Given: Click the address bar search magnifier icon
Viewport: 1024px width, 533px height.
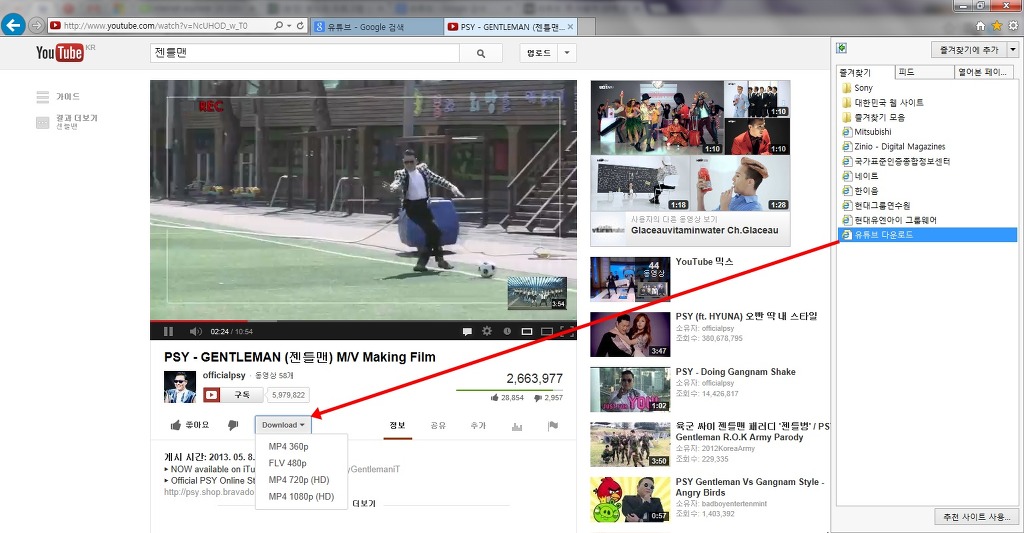Looking at the screenshot, I should [279, 26].
